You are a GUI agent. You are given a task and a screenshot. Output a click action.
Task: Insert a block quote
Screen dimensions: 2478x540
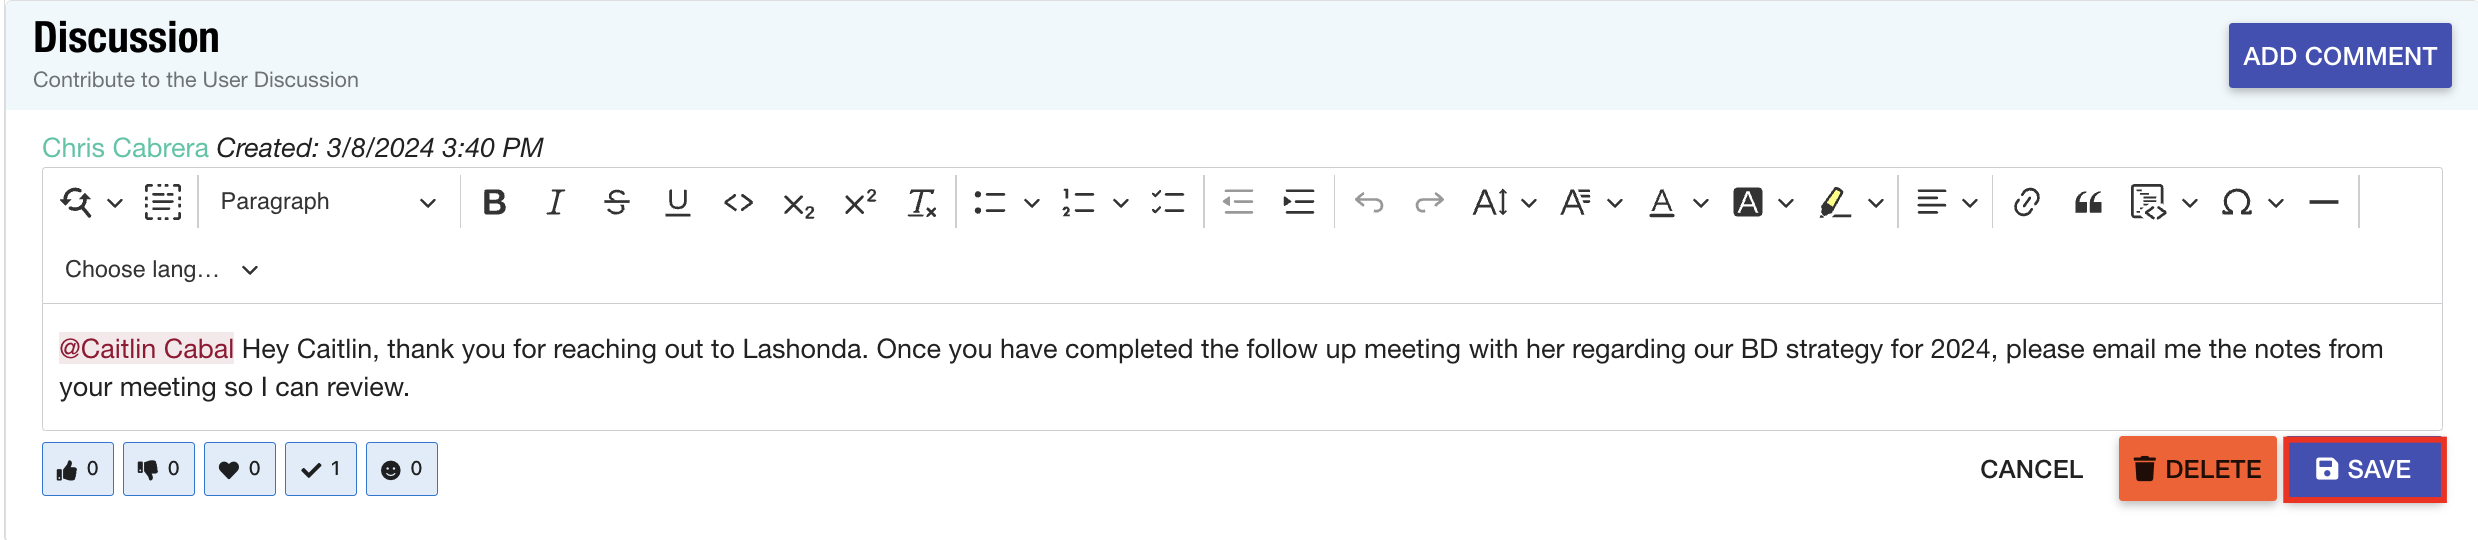point(2088,203)
